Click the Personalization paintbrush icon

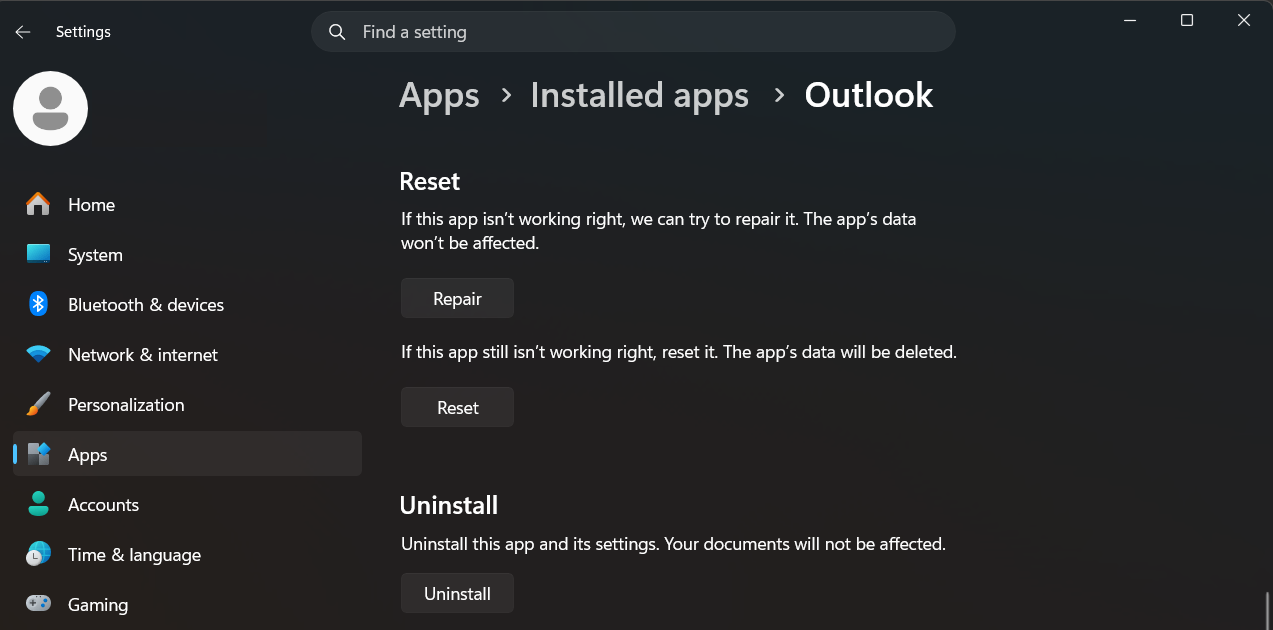pyautogui.click(x=38, y=404)
